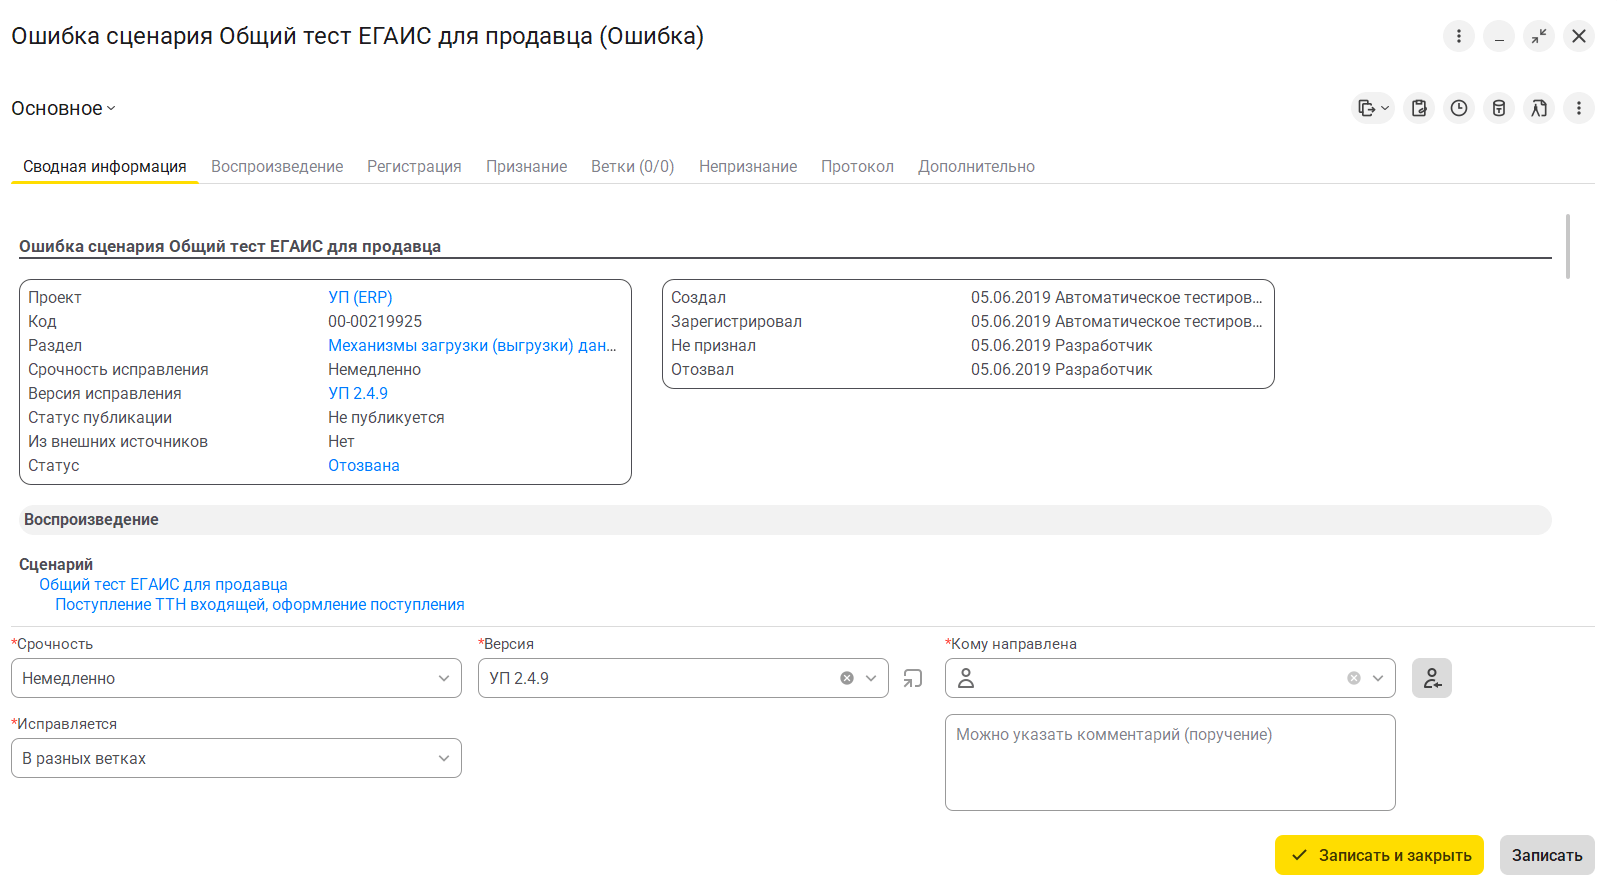This screenshot has width=1617, height=888.
Task: Click the document compass icon in toolbar
Action: coord(1538,108)
